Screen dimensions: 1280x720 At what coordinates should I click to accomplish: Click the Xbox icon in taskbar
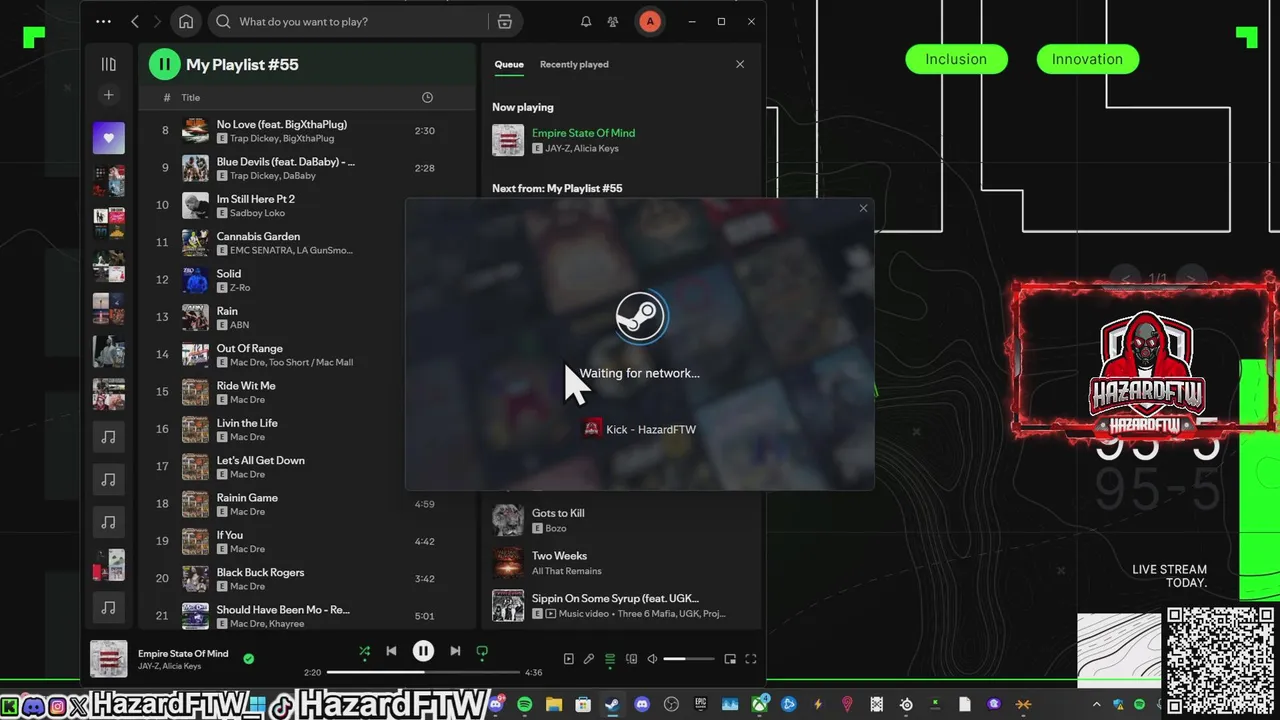(x=759, y=705)
